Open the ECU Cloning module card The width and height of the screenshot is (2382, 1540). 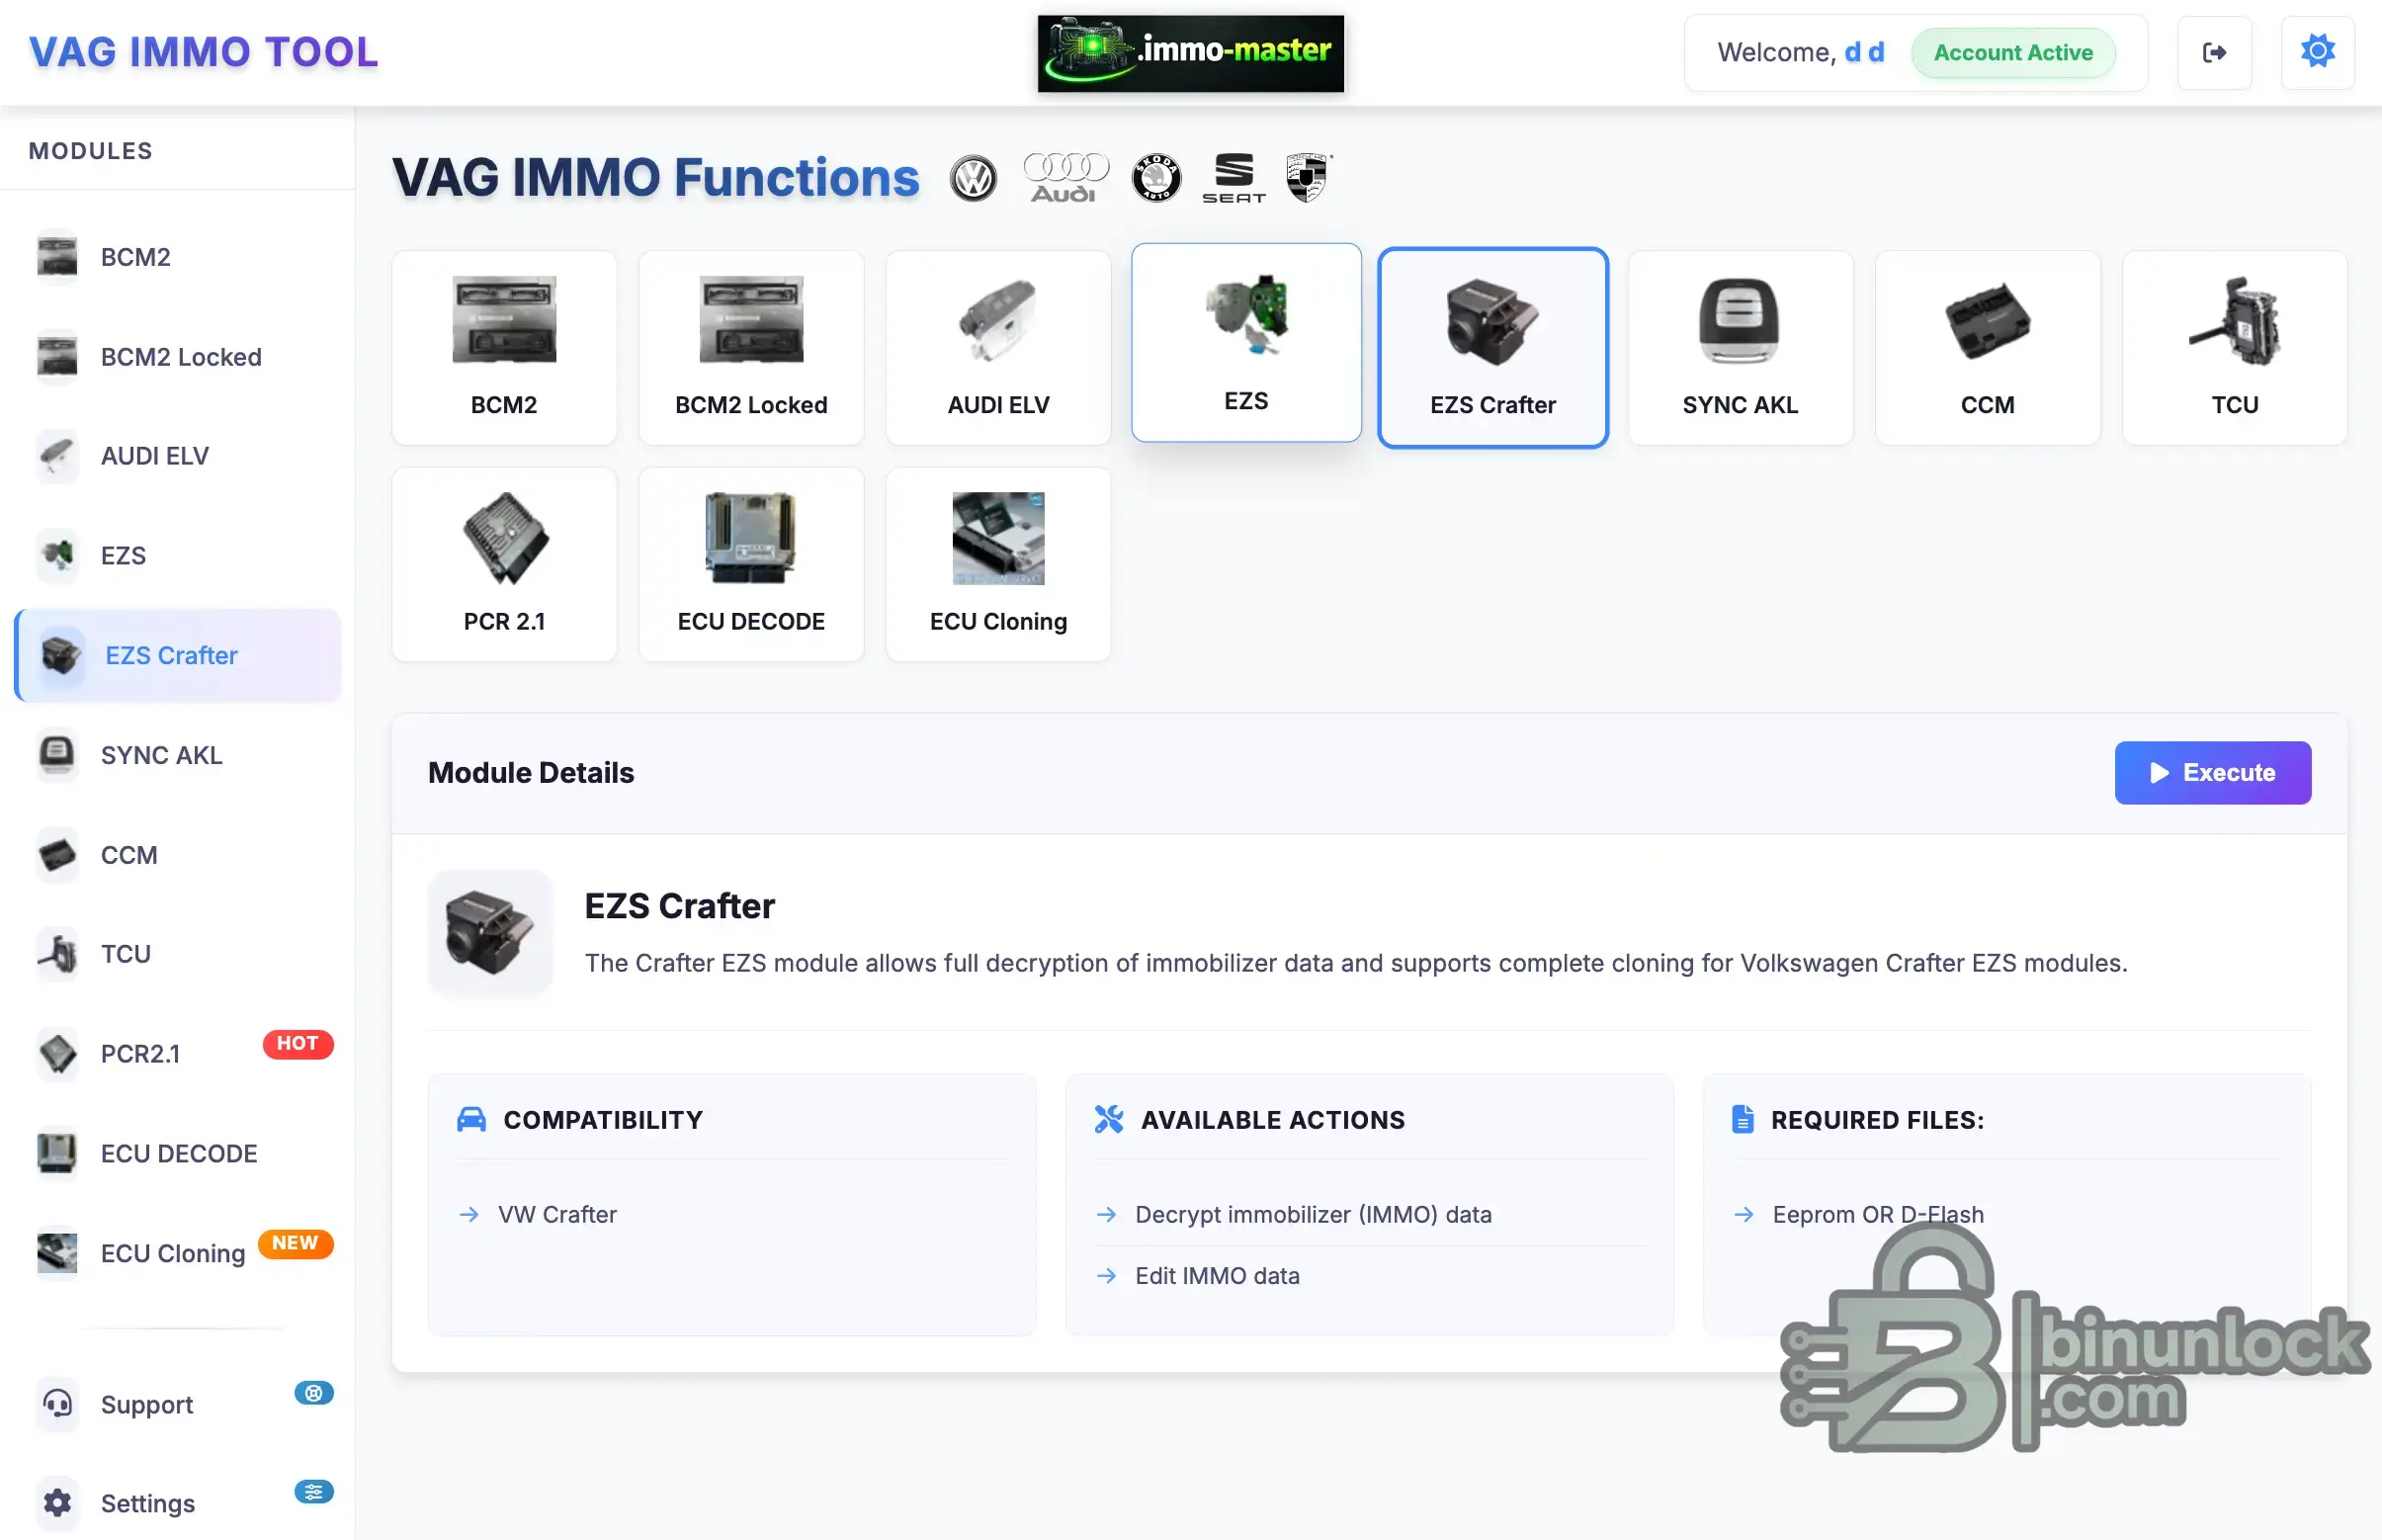pos(997,564)
